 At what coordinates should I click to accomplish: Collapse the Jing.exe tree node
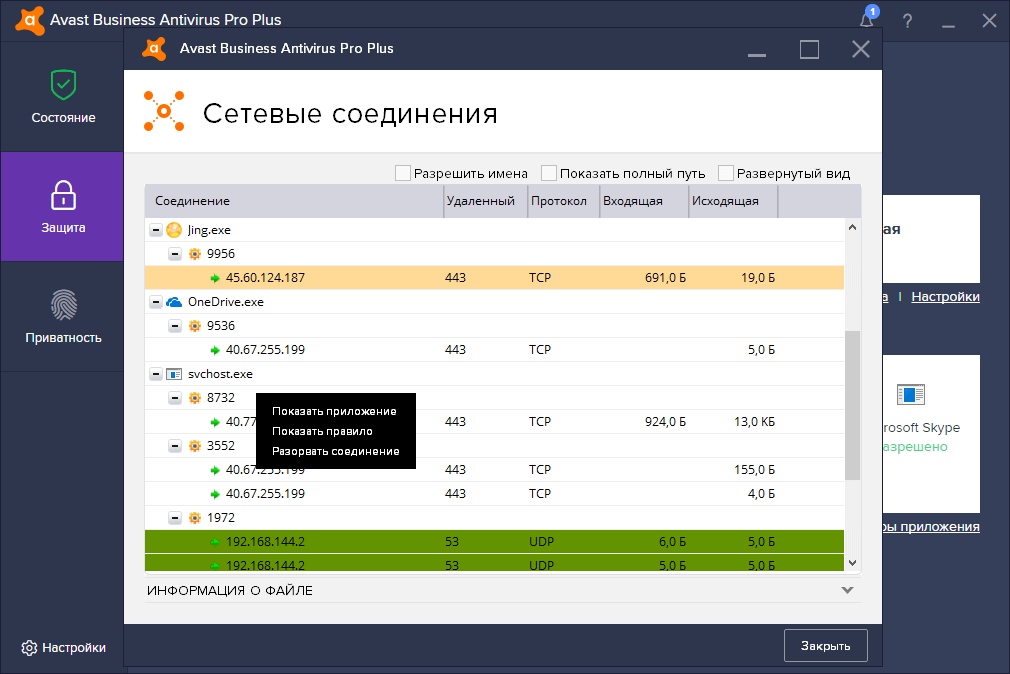pos(156,230)
